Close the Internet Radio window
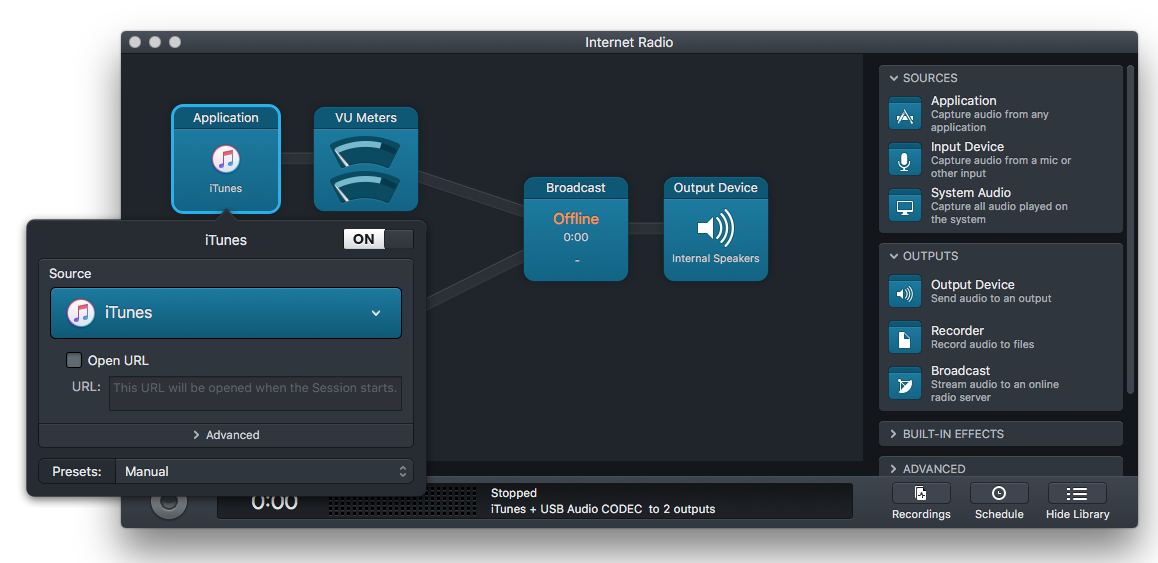This screenshot has height=563, width=1158. [135, 42]
